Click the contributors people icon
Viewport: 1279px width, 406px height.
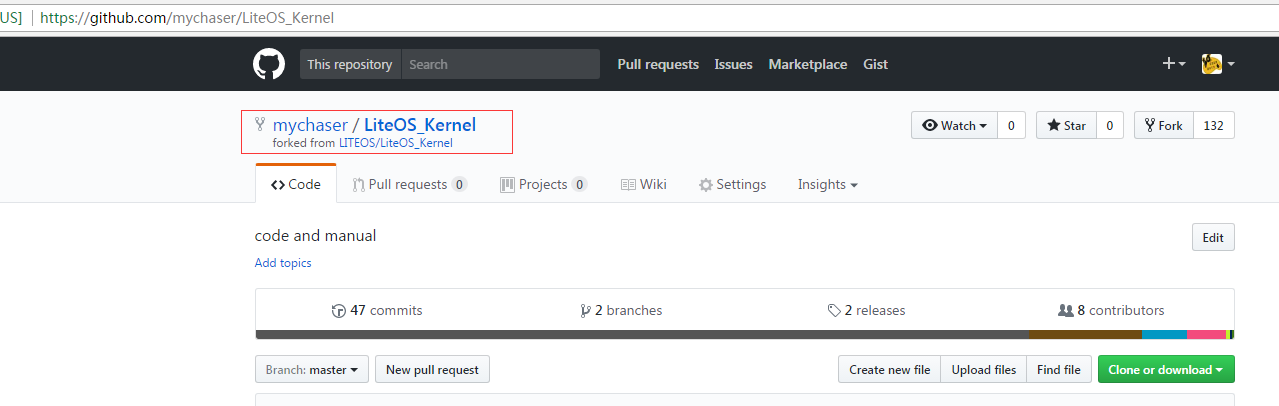pos(1065,311)
